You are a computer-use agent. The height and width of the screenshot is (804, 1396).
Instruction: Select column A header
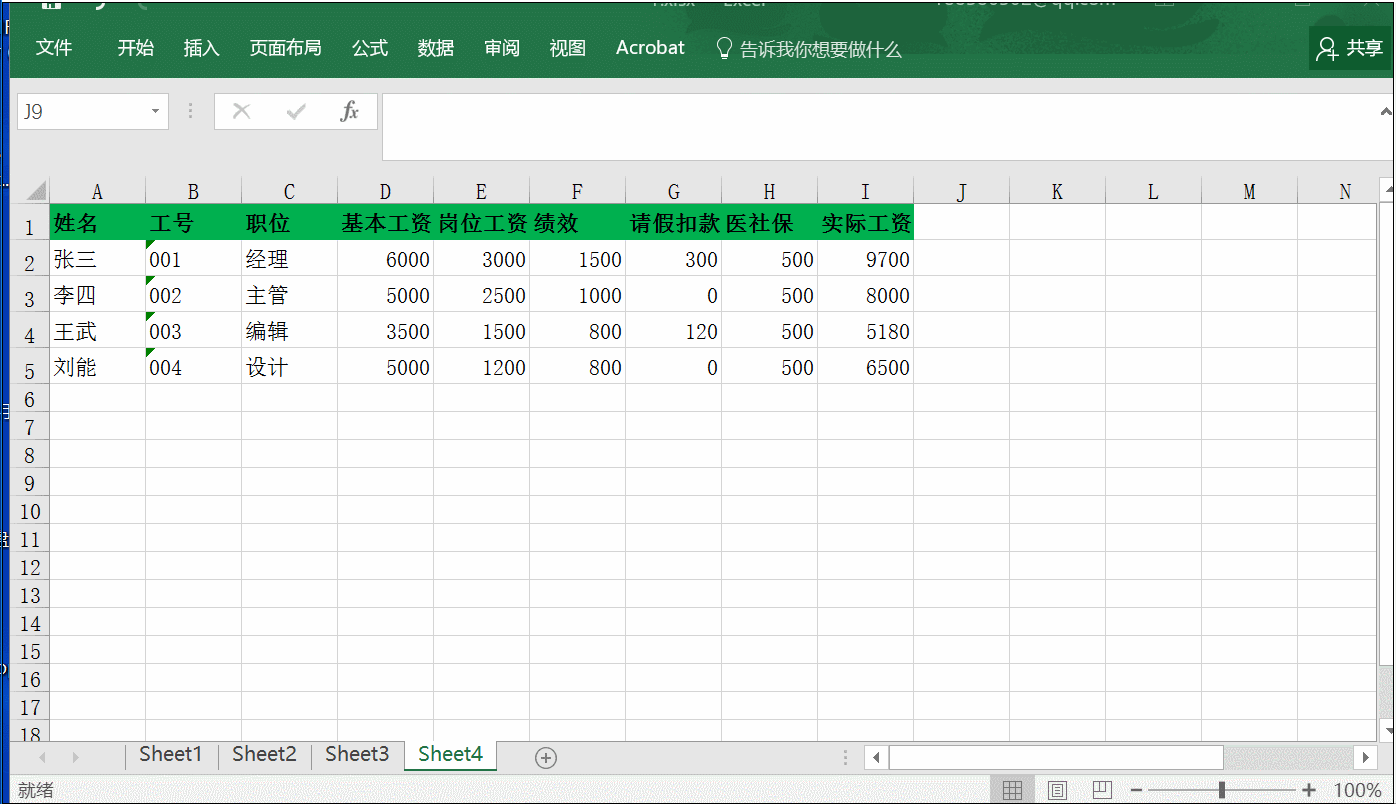coord(97,191)
